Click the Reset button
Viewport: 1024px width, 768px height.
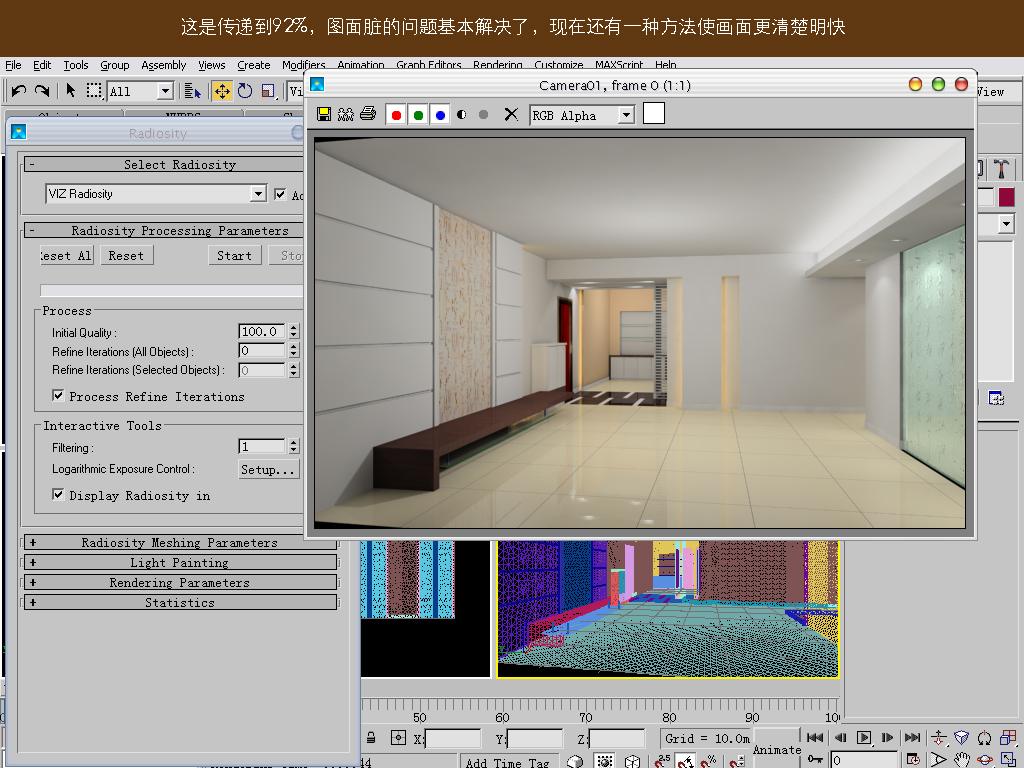click(x=126, y=255)
